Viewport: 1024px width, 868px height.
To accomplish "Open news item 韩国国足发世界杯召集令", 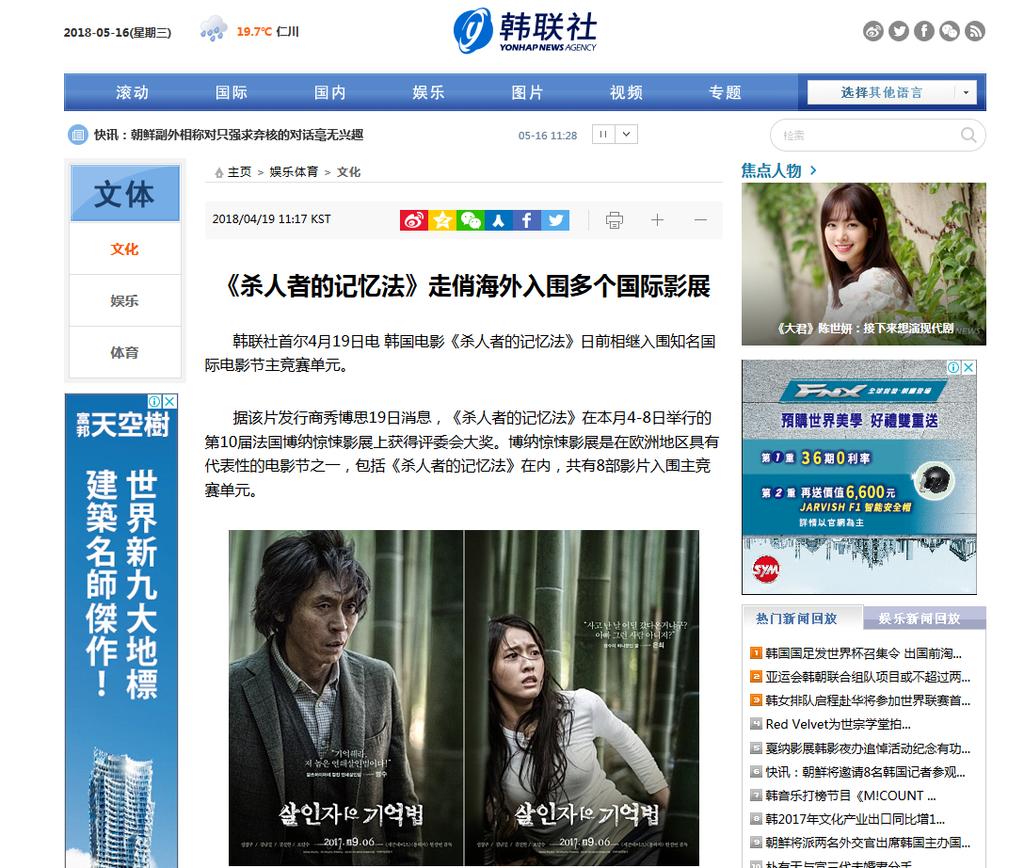I will pos(863,653).
